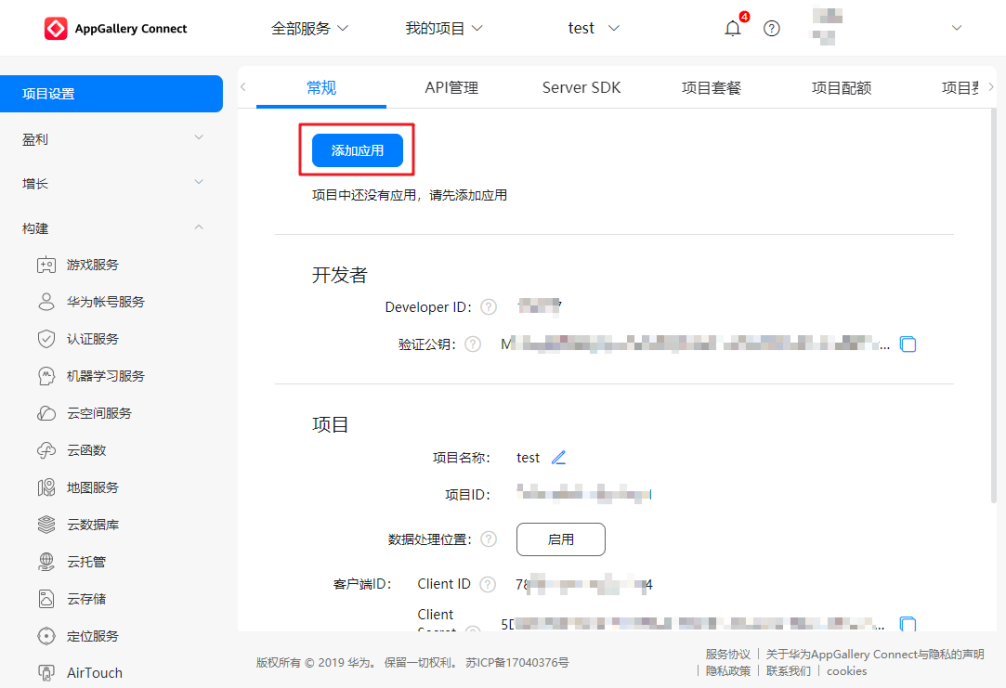Image resolution: width=1006 pixels, height=688 pixels.
Task: Show 验证公钥 help tooltip icon
Action: [x=473, y=345]
